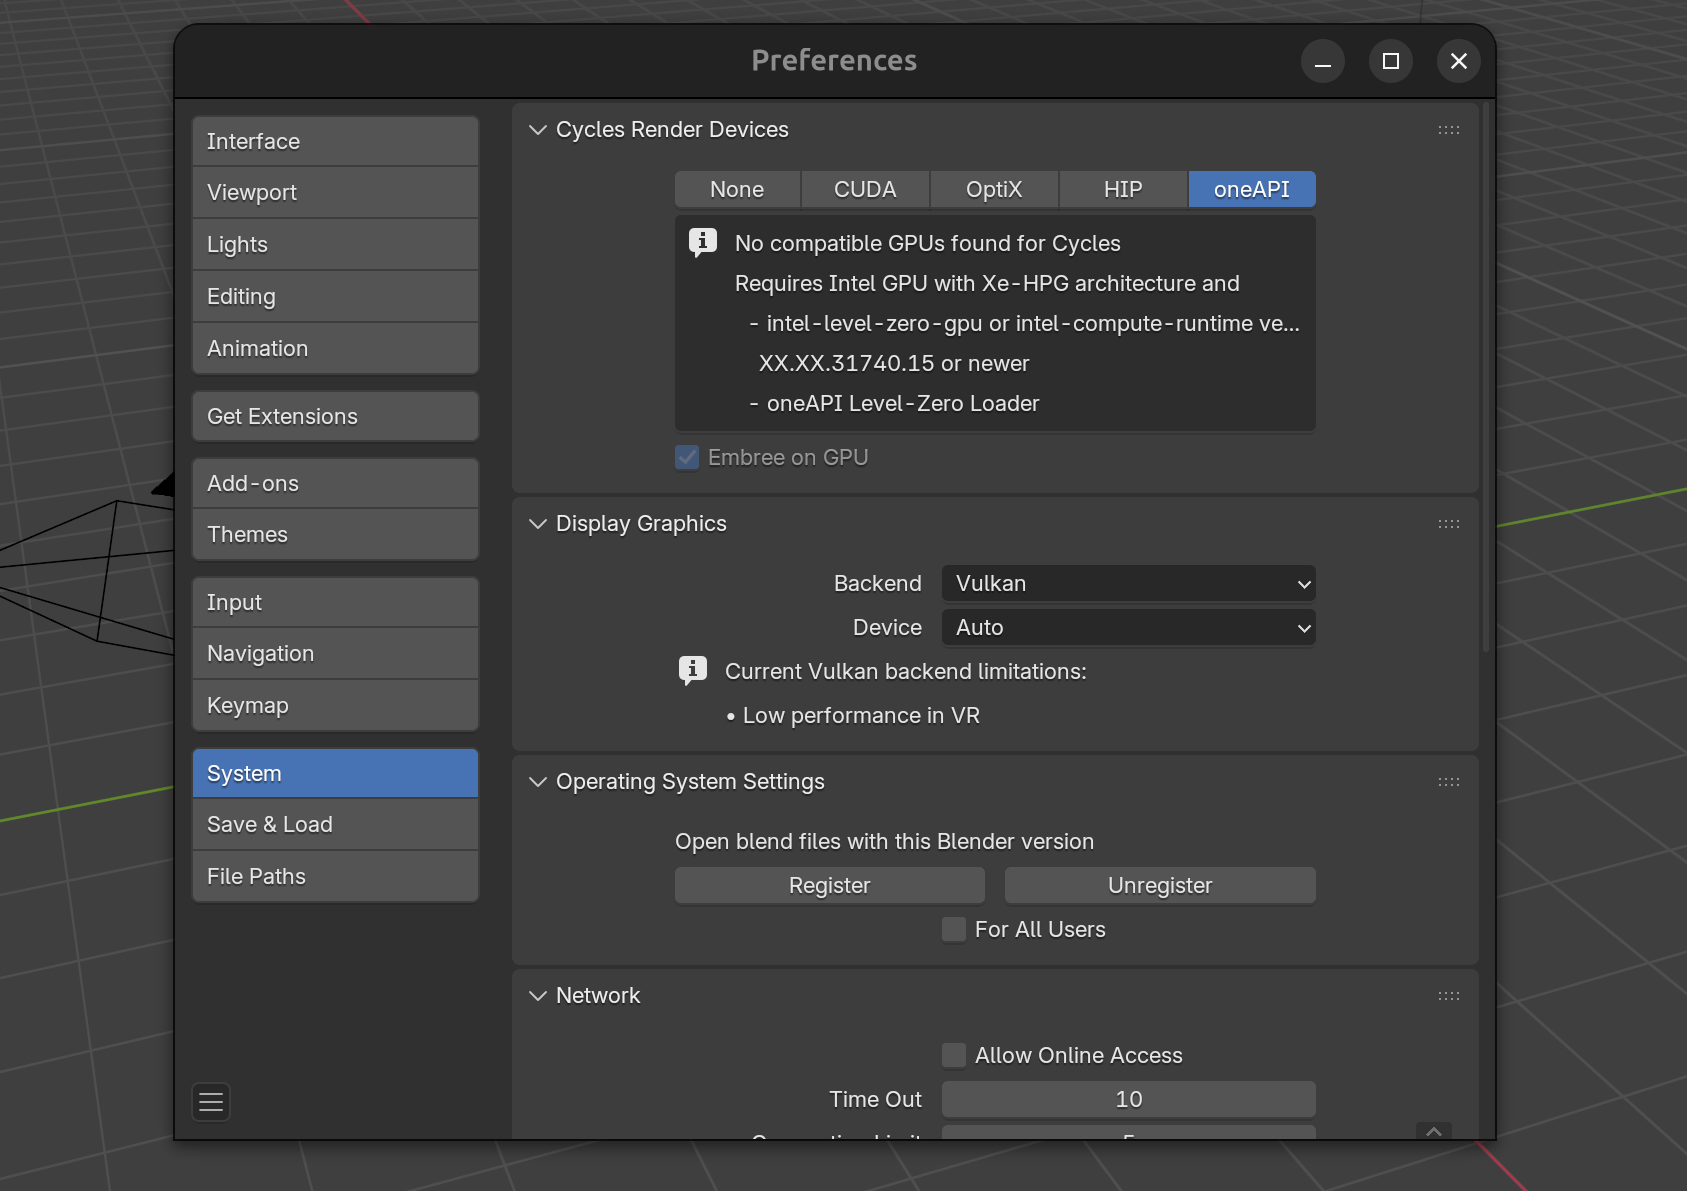This screenshot has width=1687, height=1191.
Task: Open the hamburger preferences menu
Action: pyautogui.click(x=211, y=1102)
